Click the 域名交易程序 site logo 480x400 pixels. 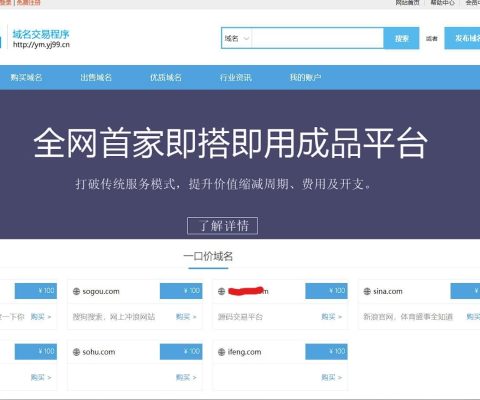(41, 38)
